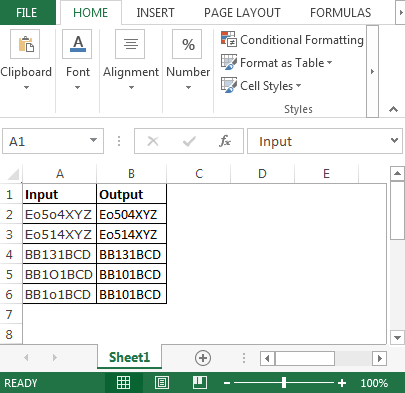405x393 pixels.
Task: Click the Format as Table label
Action: pos(282,63)
